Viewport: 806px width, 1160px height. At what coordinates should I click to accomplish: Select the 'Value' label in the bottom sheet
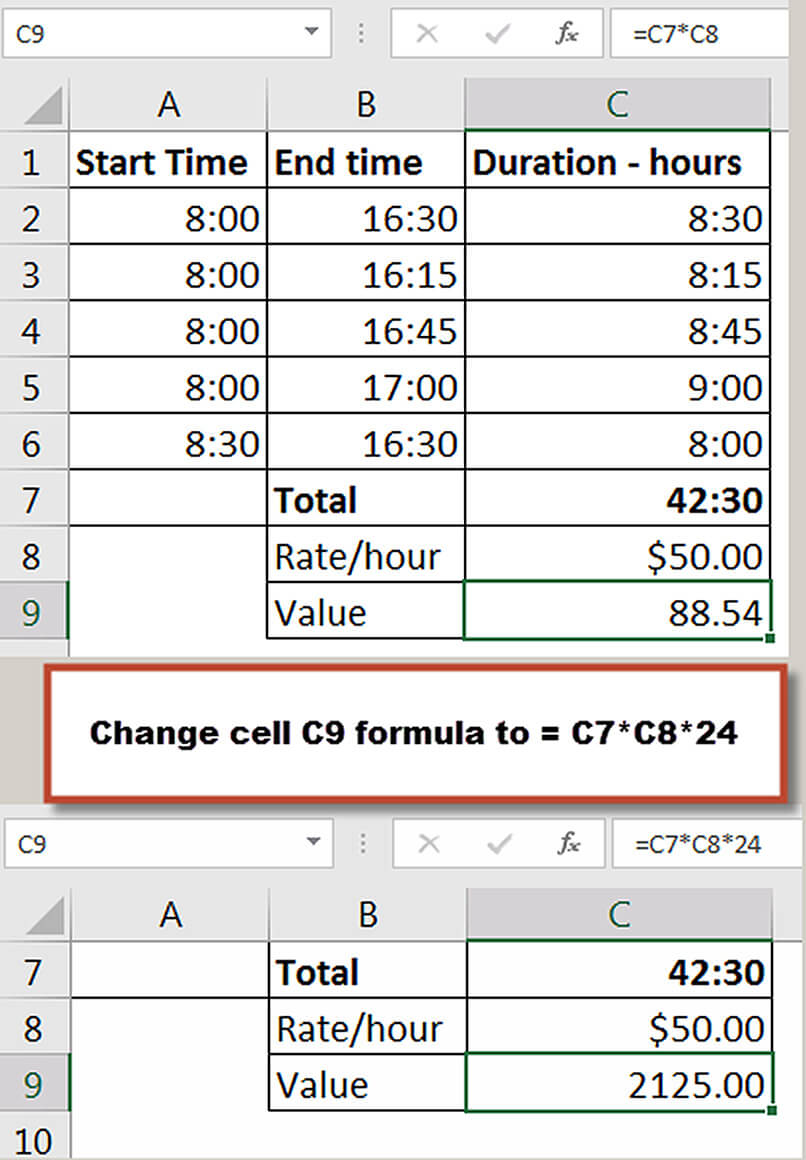[x=368, y=1083]
